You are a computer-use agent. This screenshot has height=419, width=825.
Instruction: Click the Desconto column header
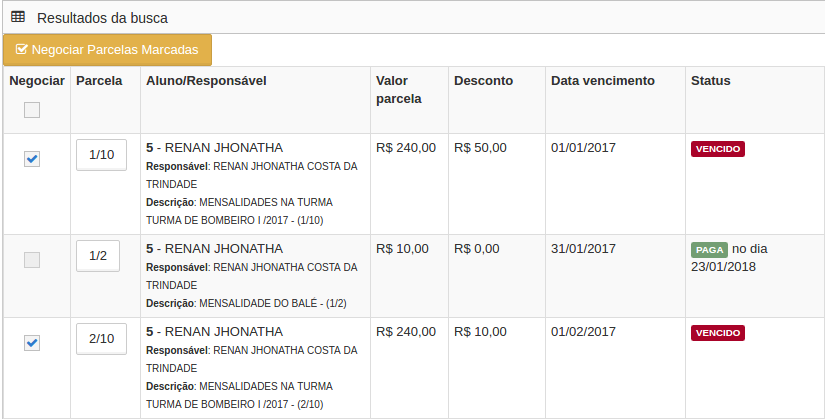pyautogui.click(x=484, y=81)
